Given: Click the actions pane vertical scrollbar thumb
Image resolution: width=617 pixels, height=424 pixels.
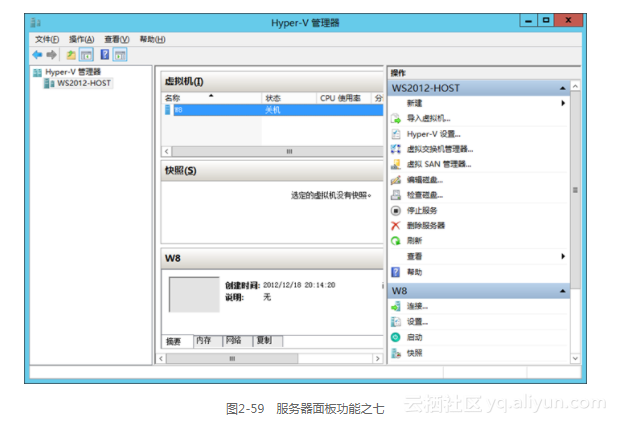Looking at the screenshot, I should pos(575,190).
